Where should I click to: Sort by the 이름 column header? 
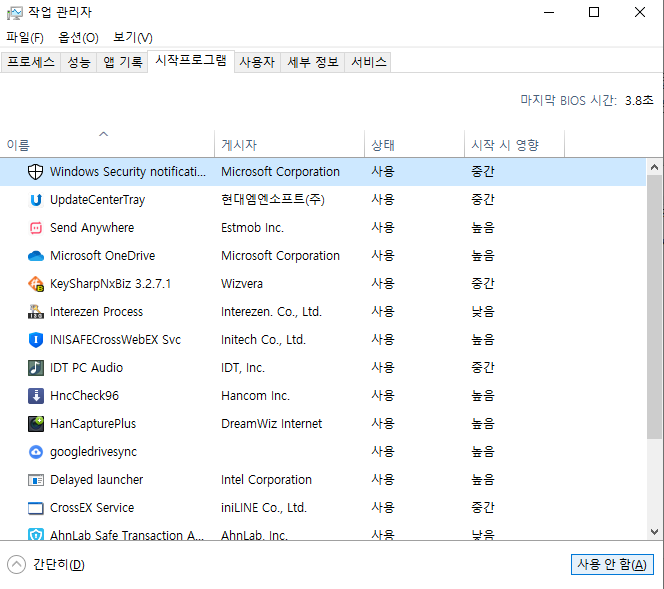point(108,144)
